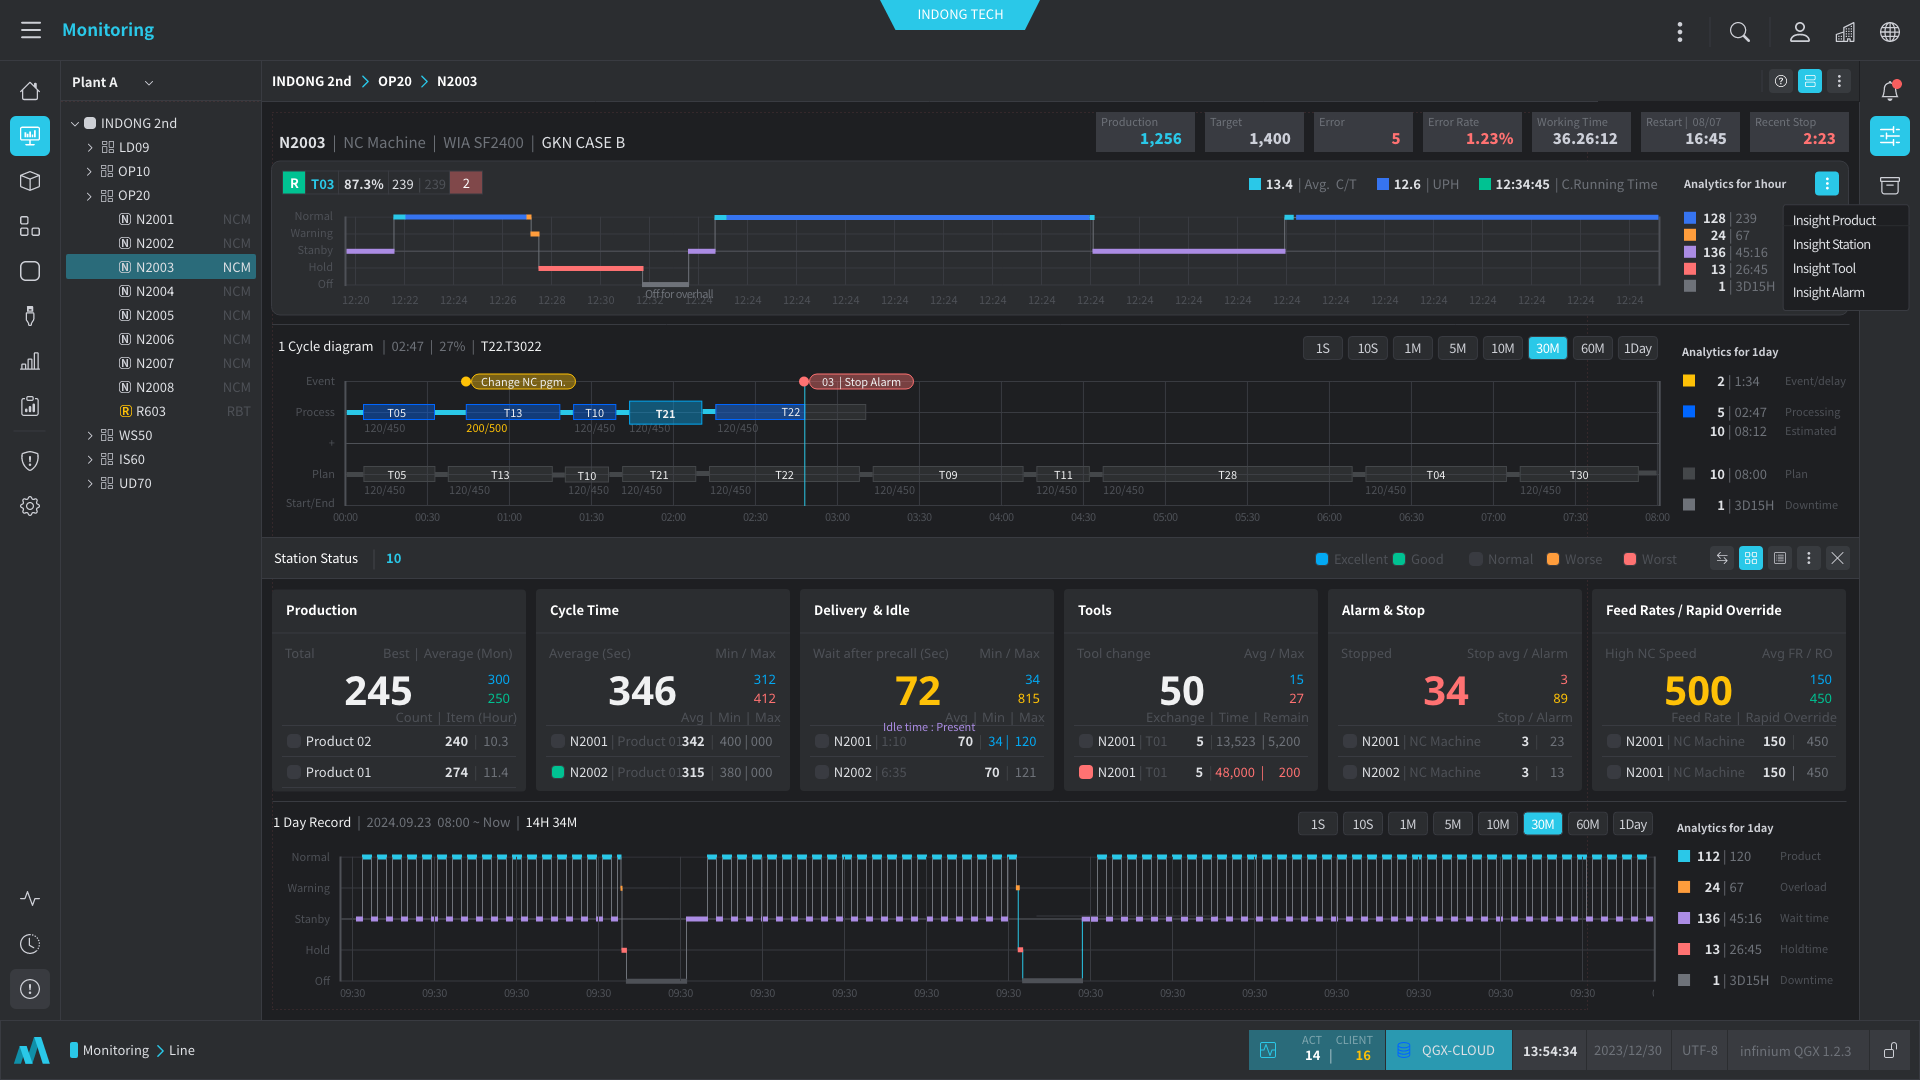Click the lock icon in status bar

pos(1890,1050)
